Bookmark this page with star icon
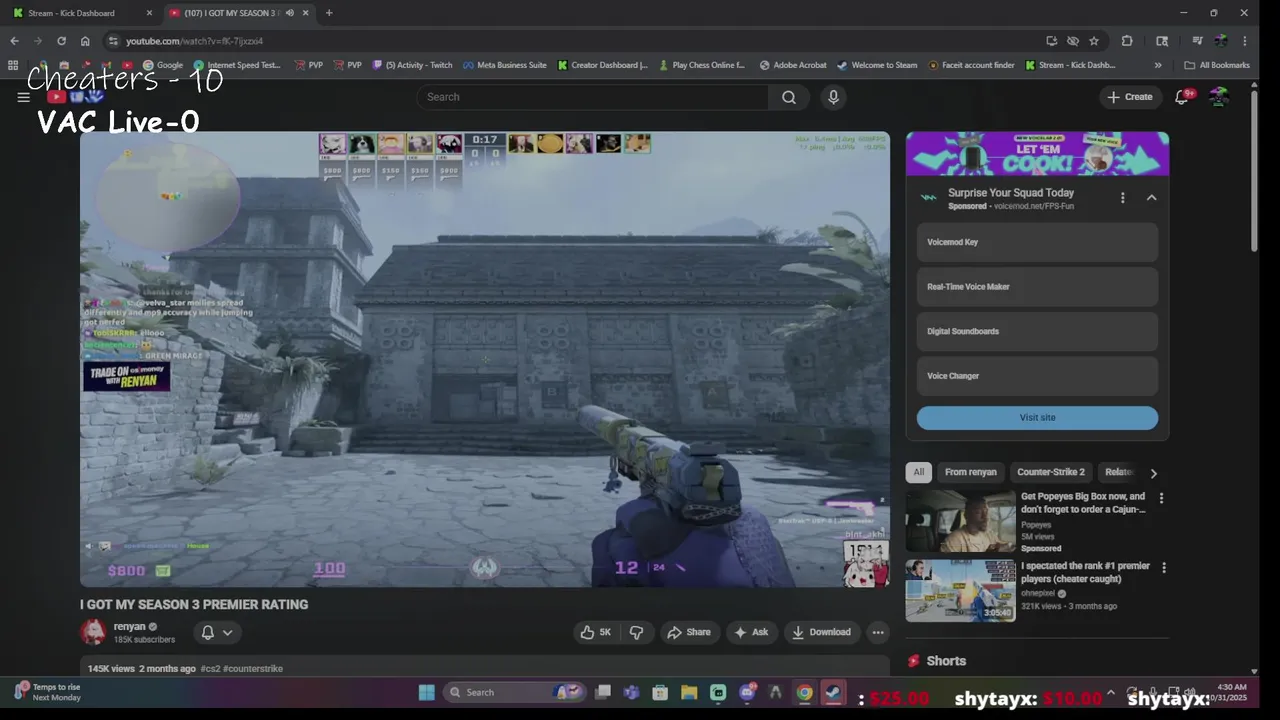 point(1094,41)
